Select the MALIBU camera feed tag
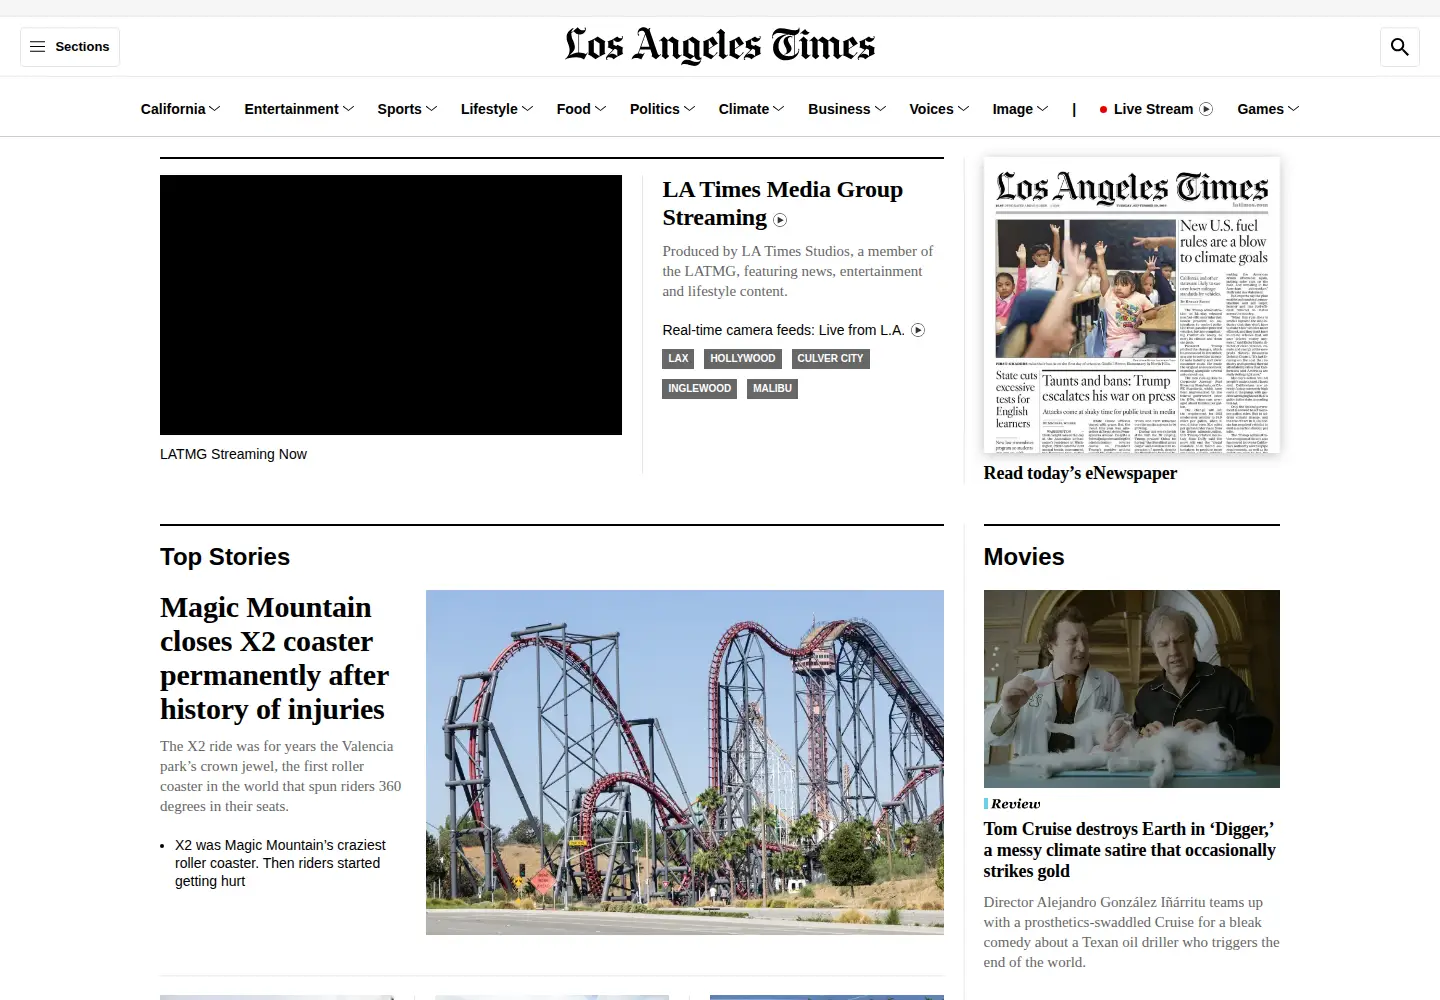 (x=772, y=389)
